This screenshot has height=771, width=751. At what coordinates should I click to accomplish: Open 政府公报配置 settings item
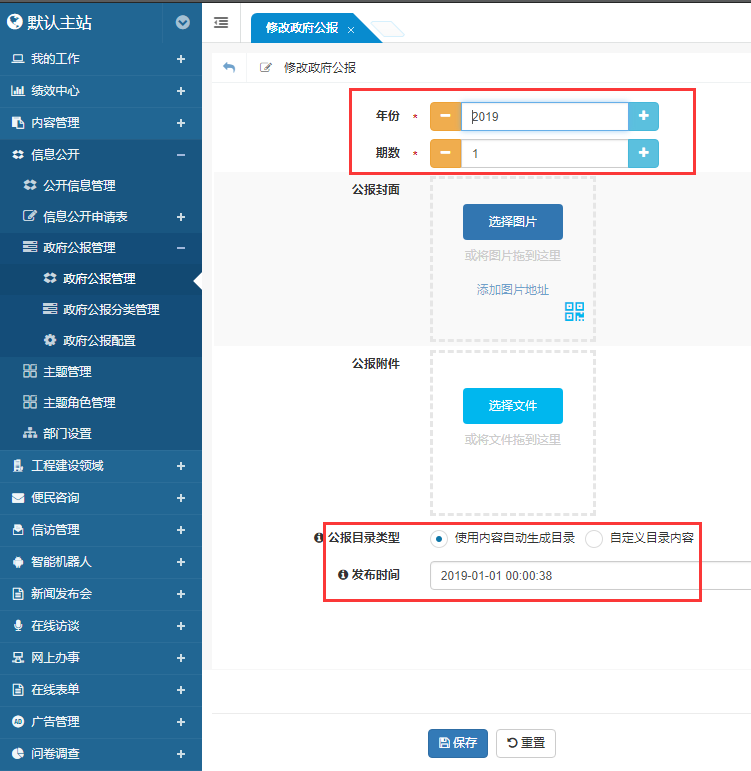[98, 341]
